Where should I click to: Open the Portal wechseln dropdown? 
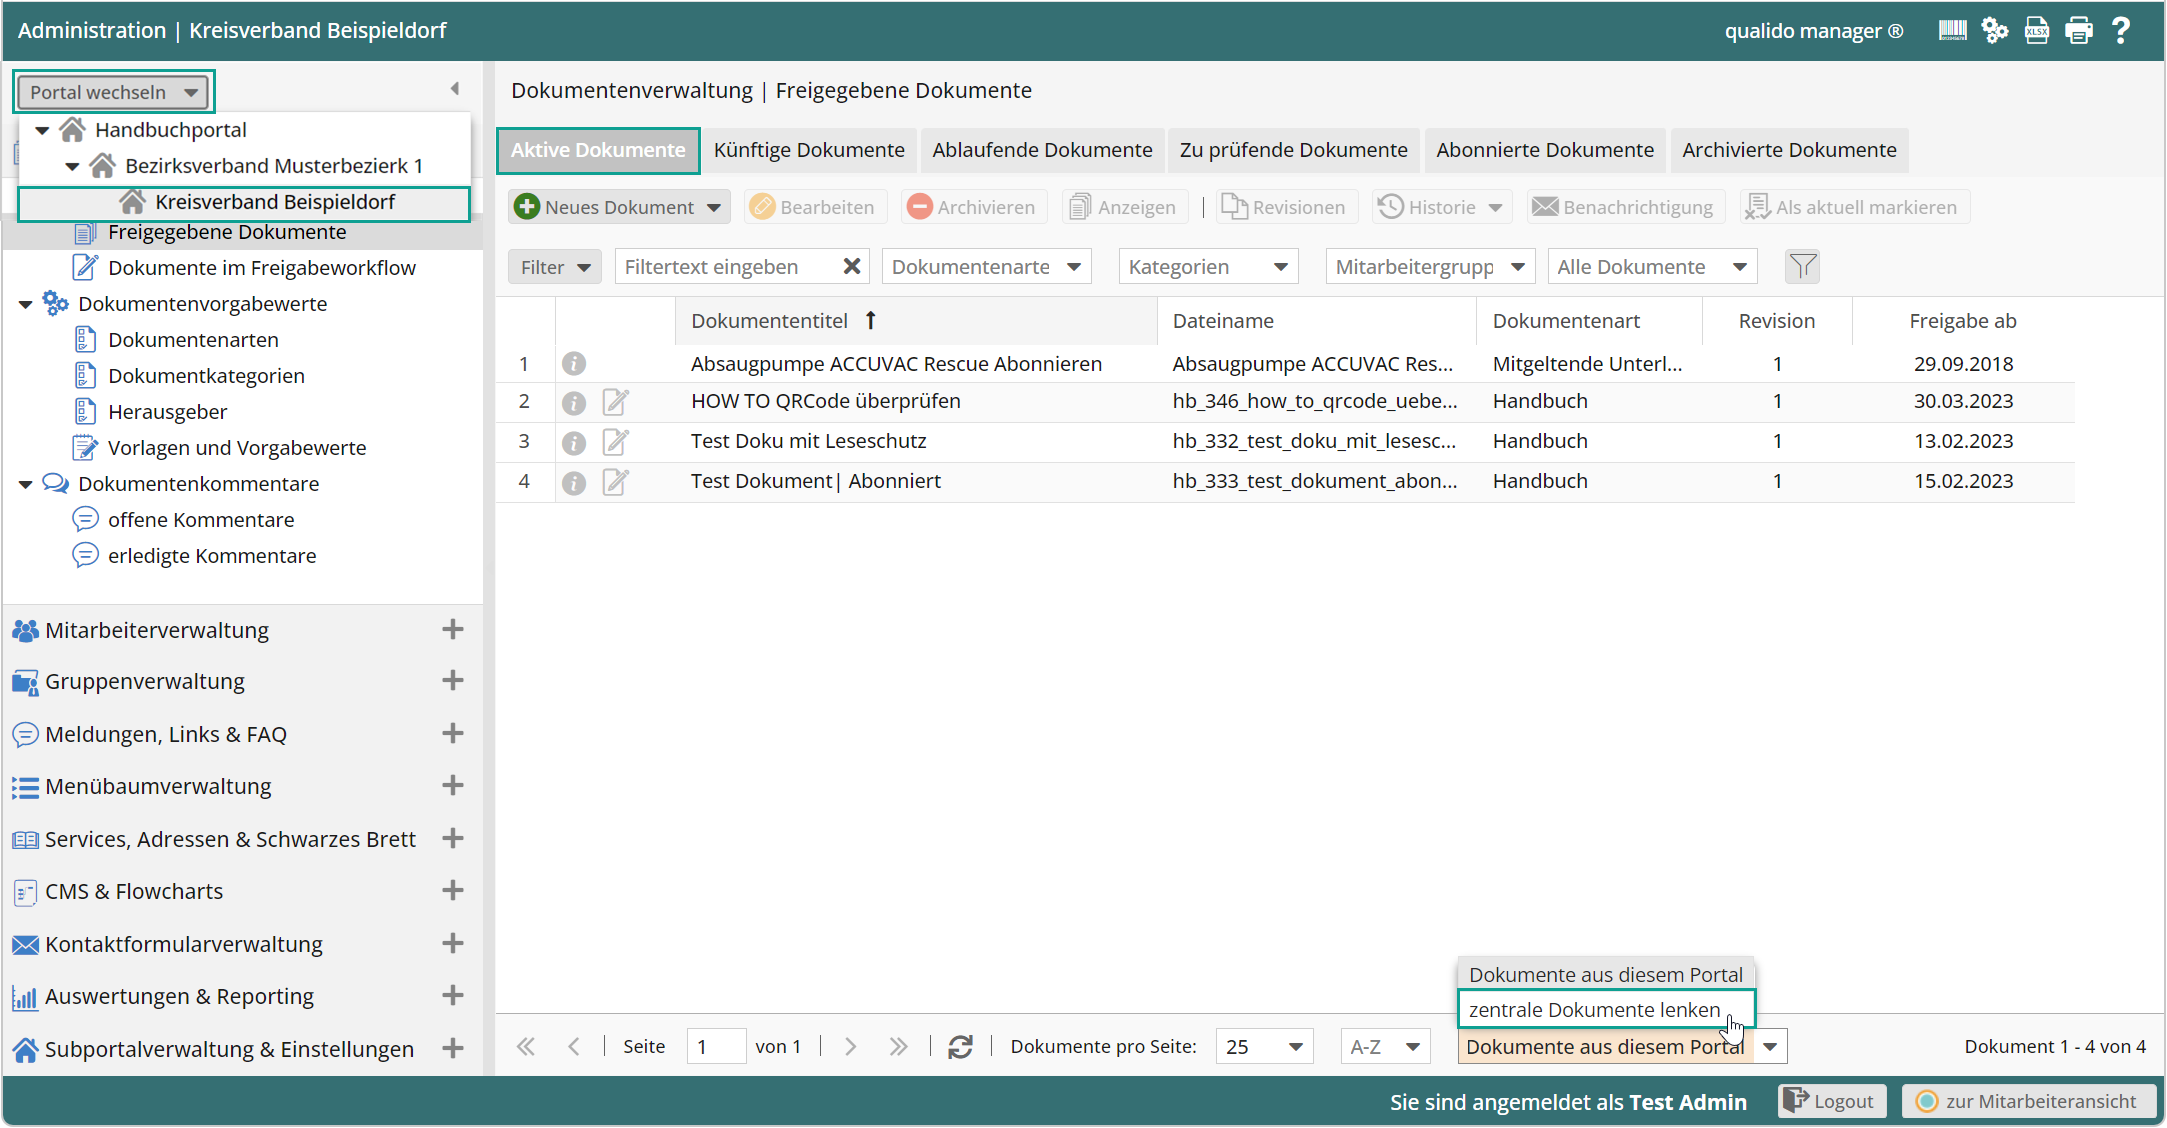click(x=114, y=92)
